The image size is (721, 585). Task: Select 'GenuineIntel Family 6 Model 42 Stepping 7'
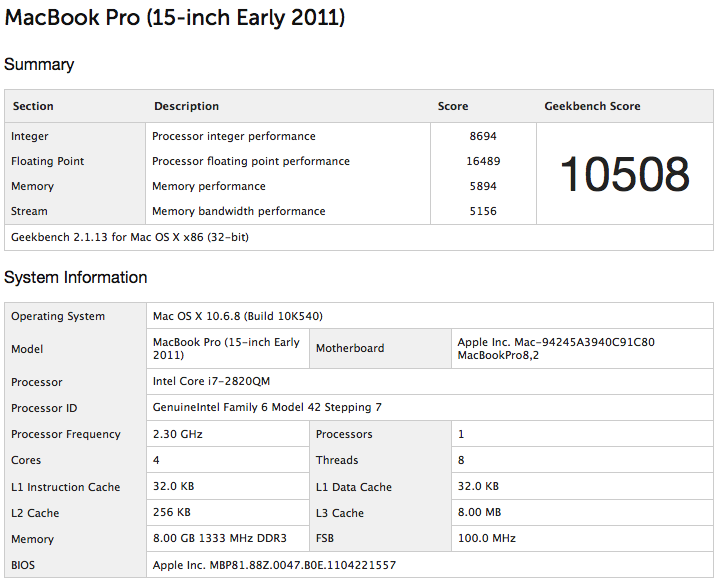267,407
